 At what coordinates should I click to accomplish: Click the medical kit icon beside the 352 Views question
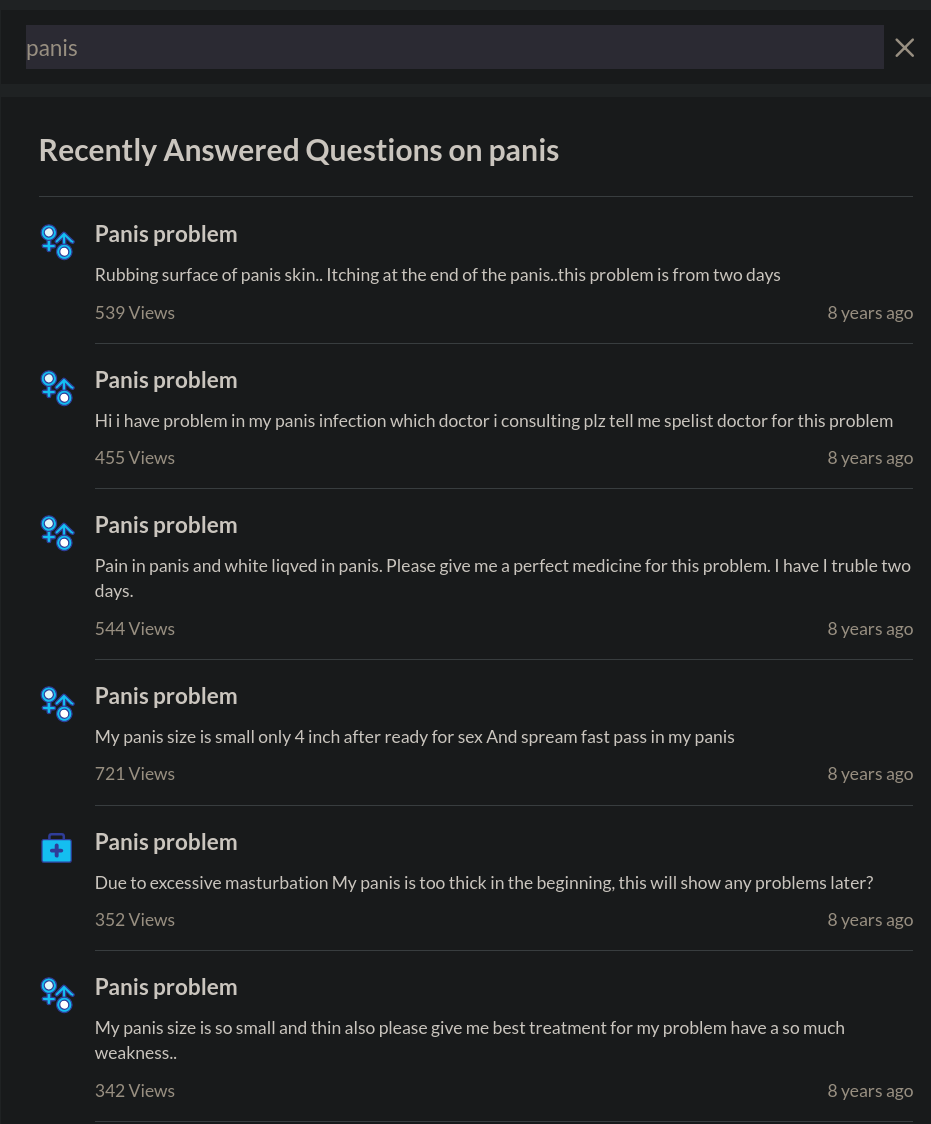click(57, 848)
